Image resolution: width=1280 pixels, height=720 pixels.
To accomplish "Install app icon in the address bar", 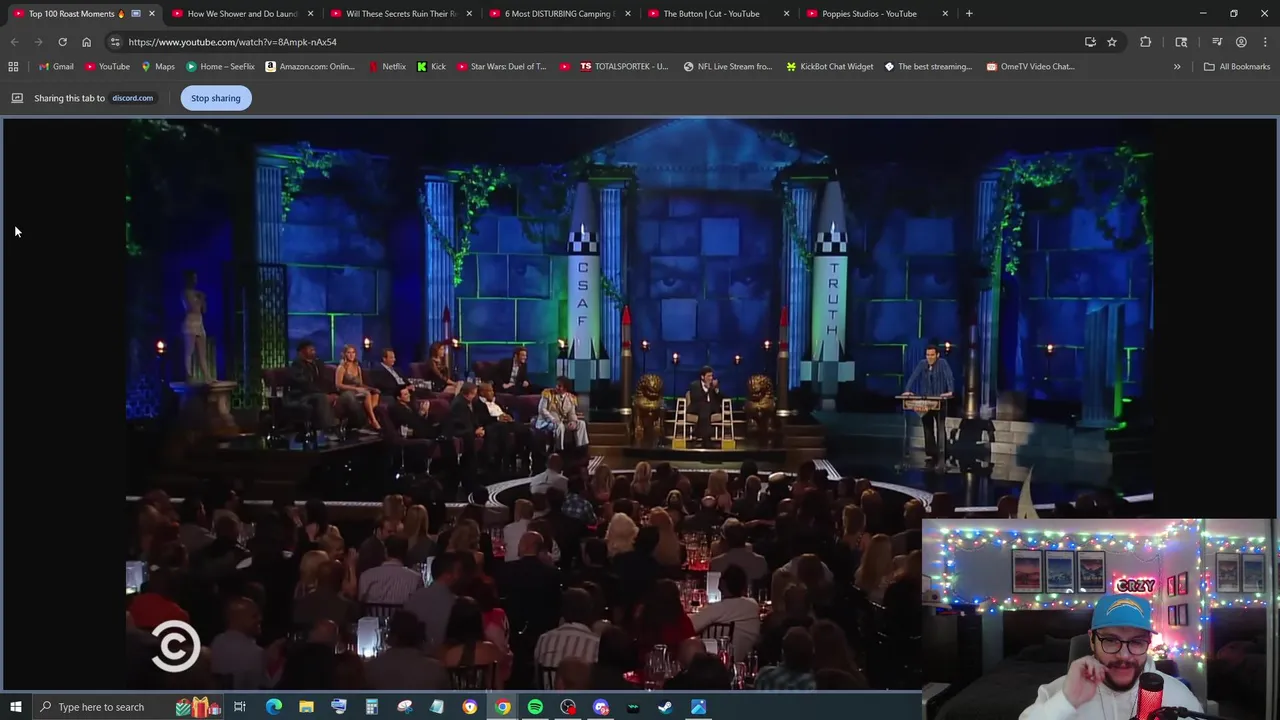I will [1090, 42].
